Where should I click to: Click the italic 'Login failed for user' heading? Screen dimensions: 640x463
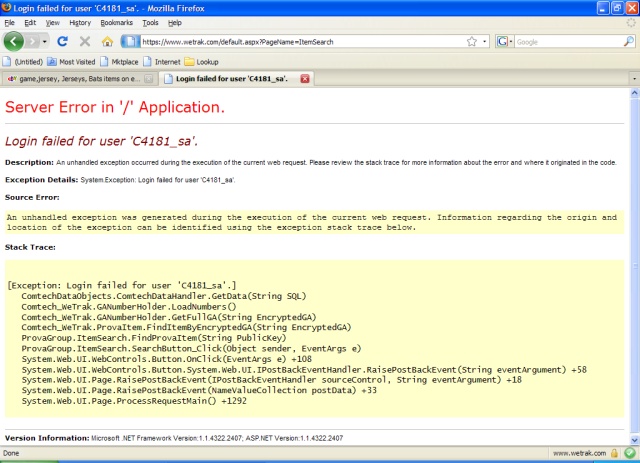pos(101,141)
